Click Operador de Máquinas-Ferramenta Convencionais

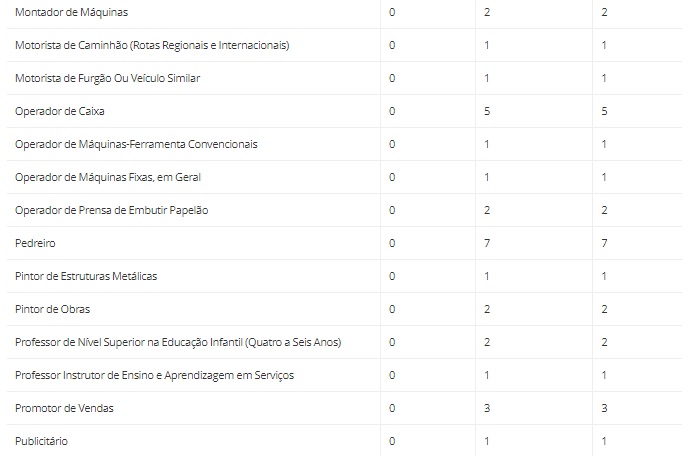[x=136, y=144]
